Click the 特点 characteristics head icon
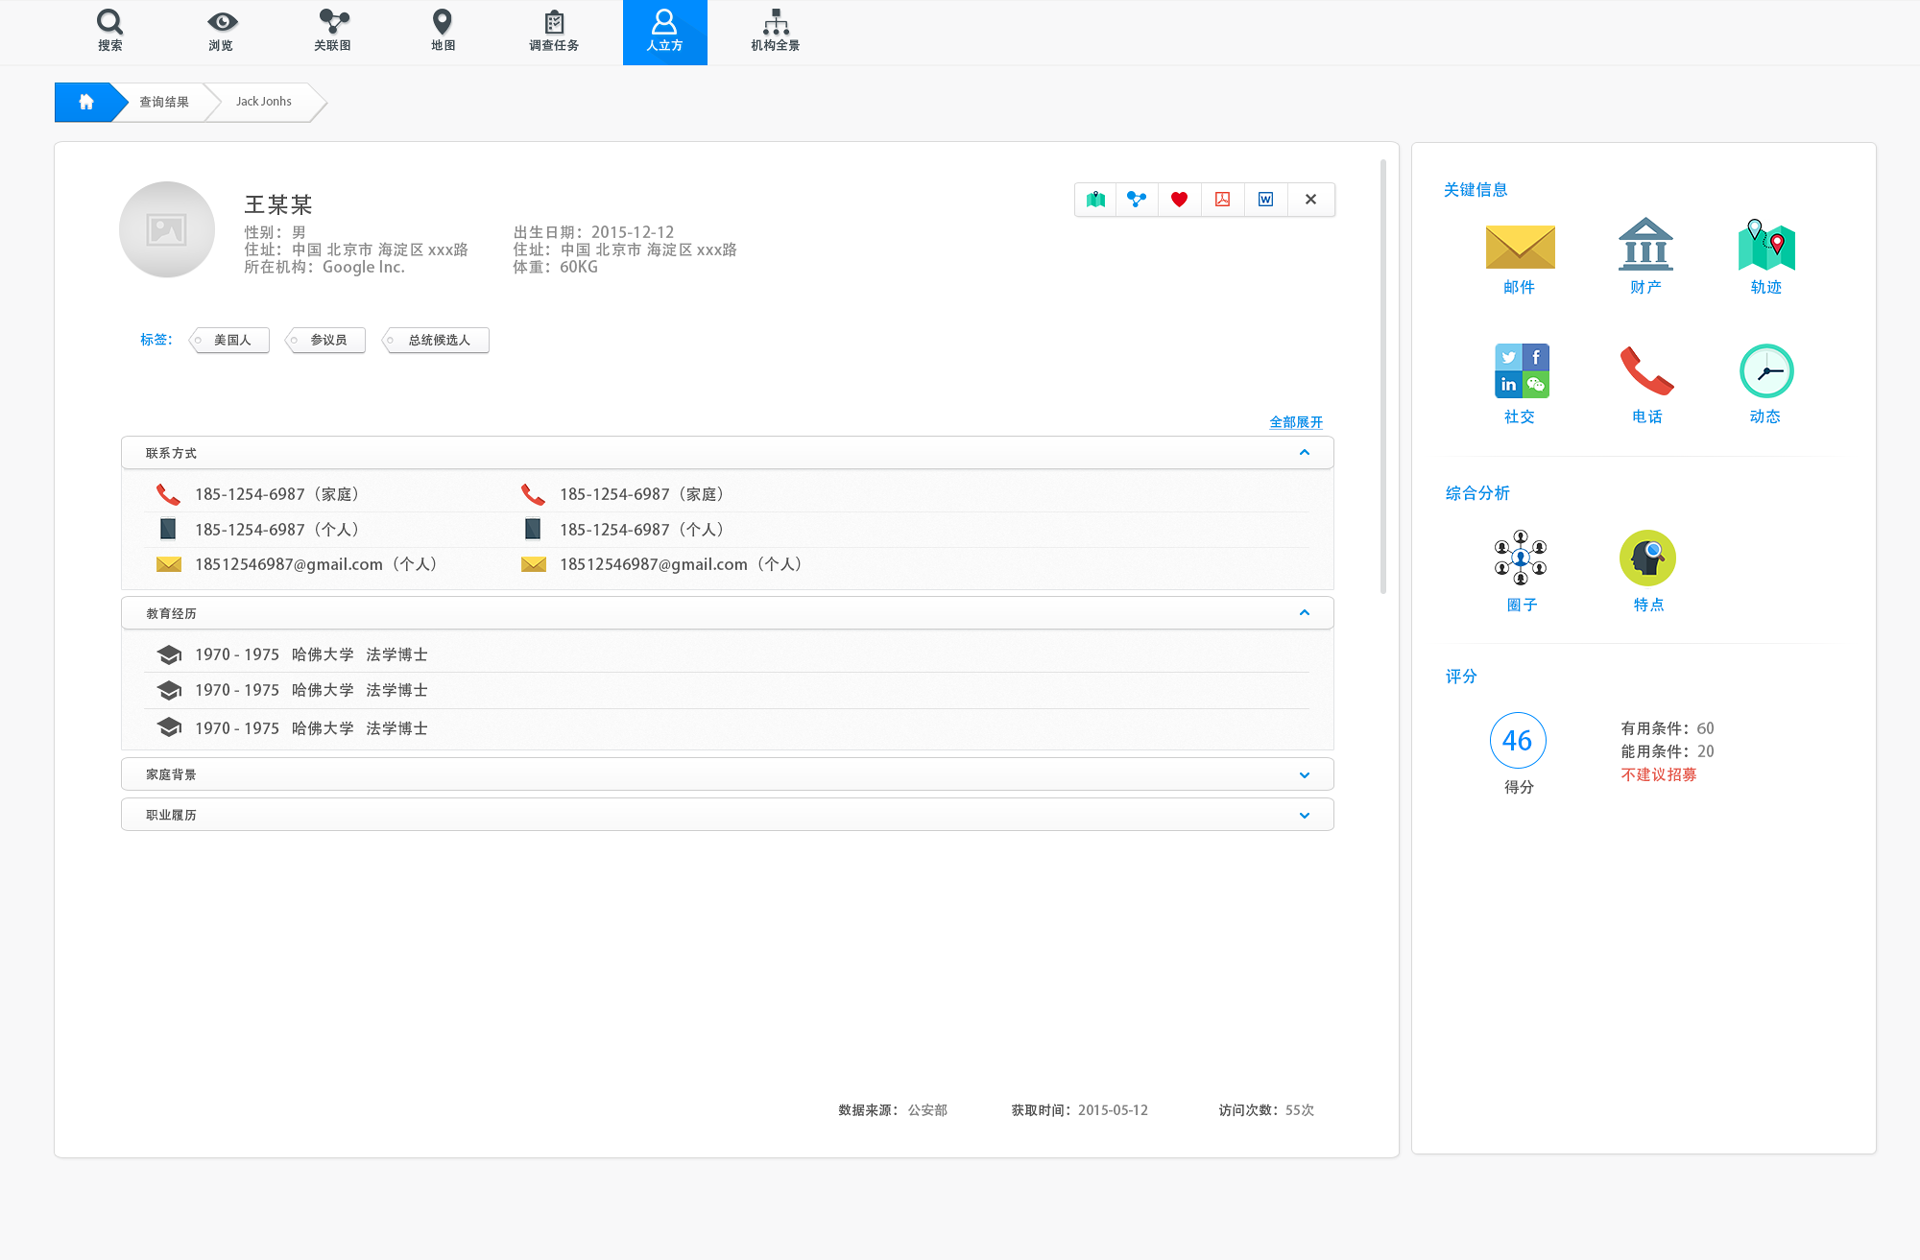The width and height of the screenshot is (1920, 1260). pos(1647,558)
